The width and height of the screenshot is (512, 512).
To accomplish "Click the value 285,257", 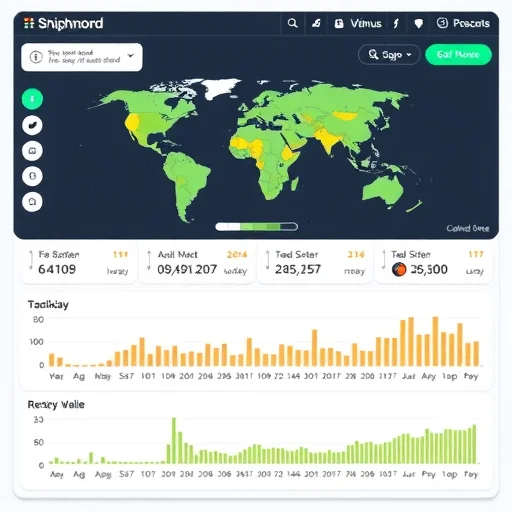I will tap(298, 269).
